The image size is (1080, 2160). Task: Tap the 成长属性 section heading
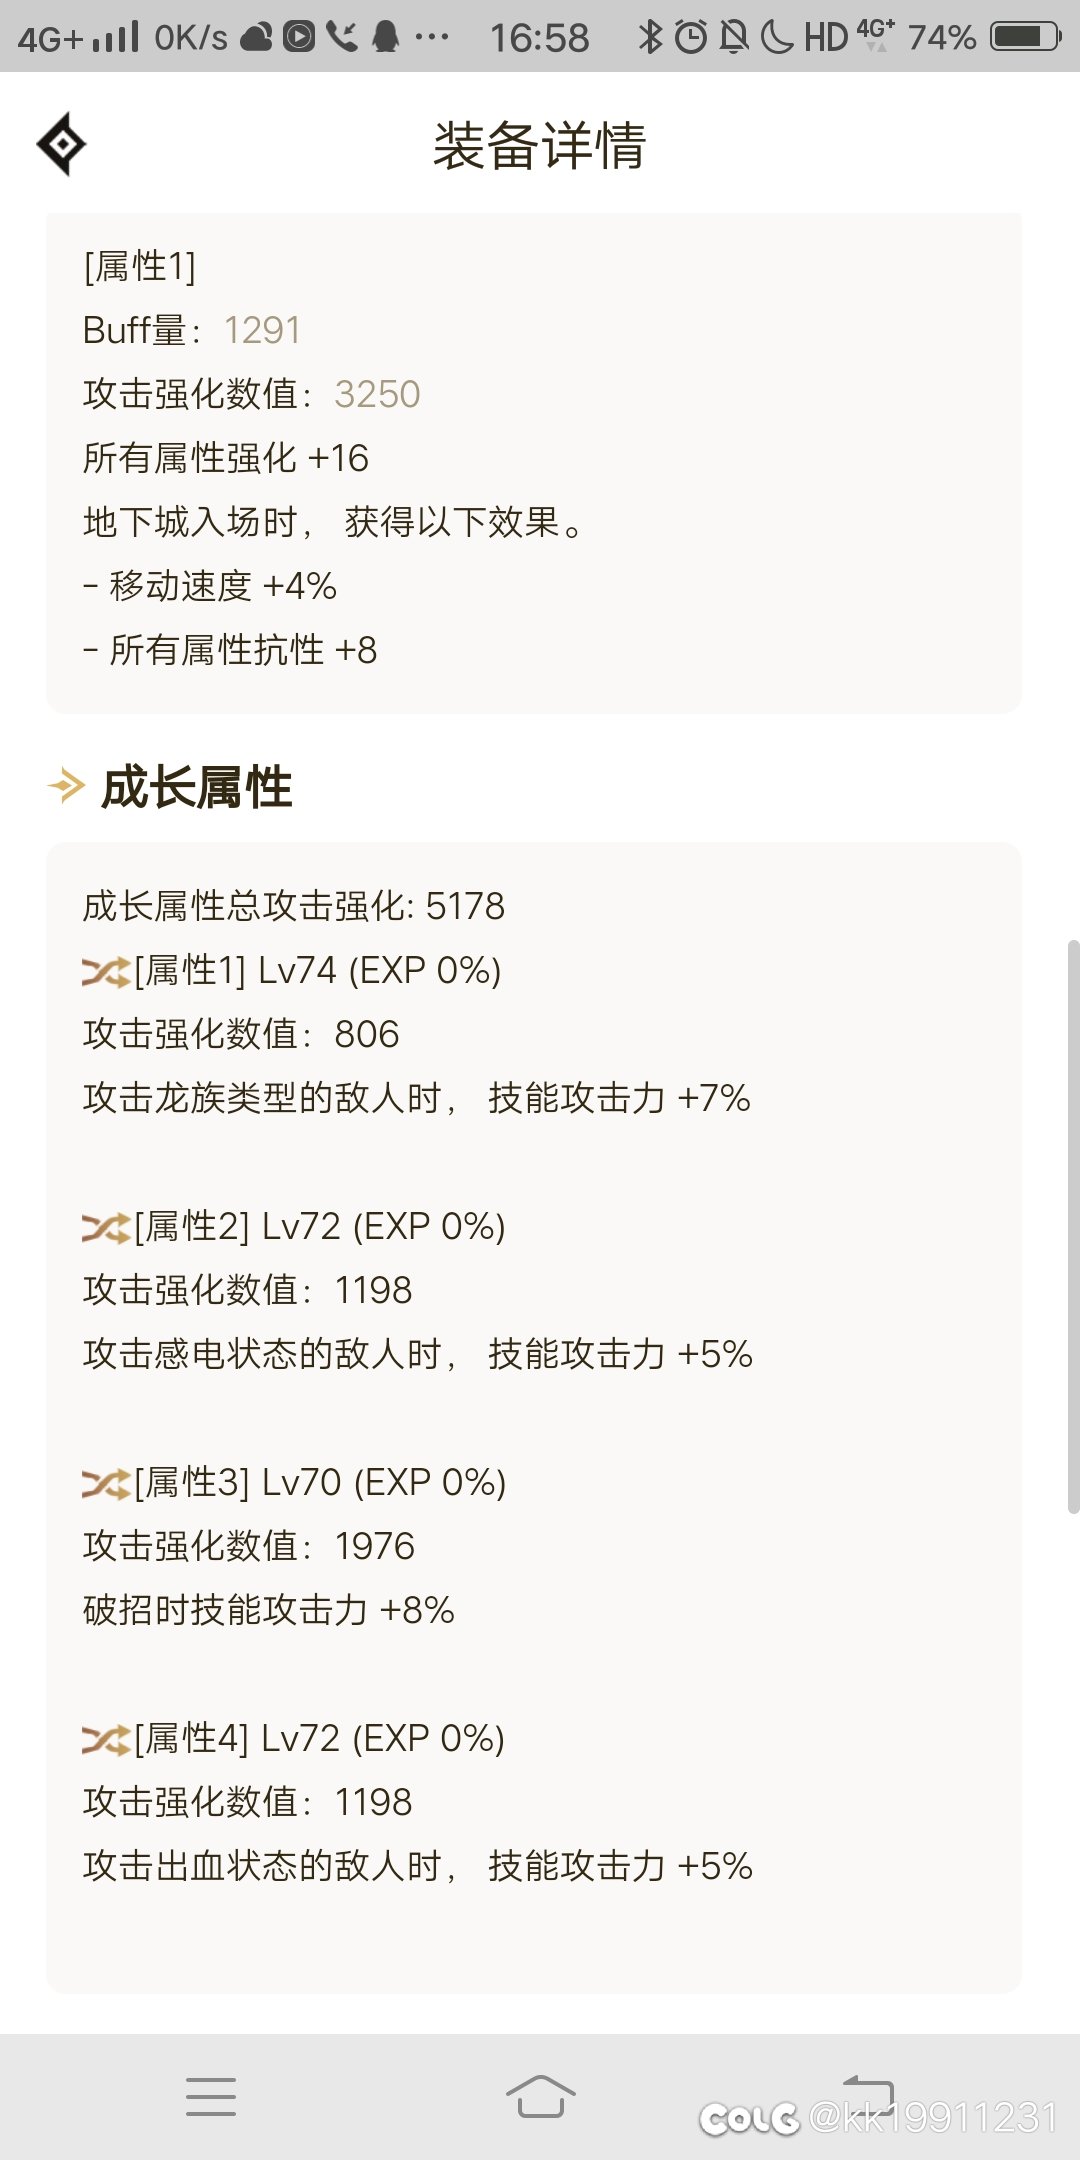pyautogui.click(x=197, y=787)
